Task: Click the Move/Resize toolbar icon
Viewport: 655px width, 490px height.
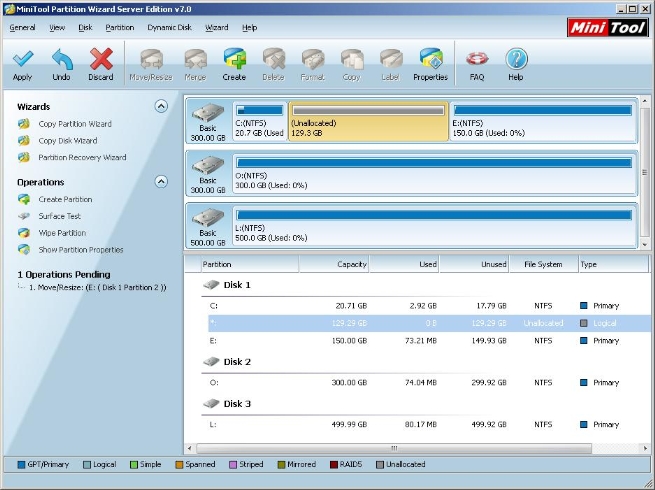Action: click(151, 59)
